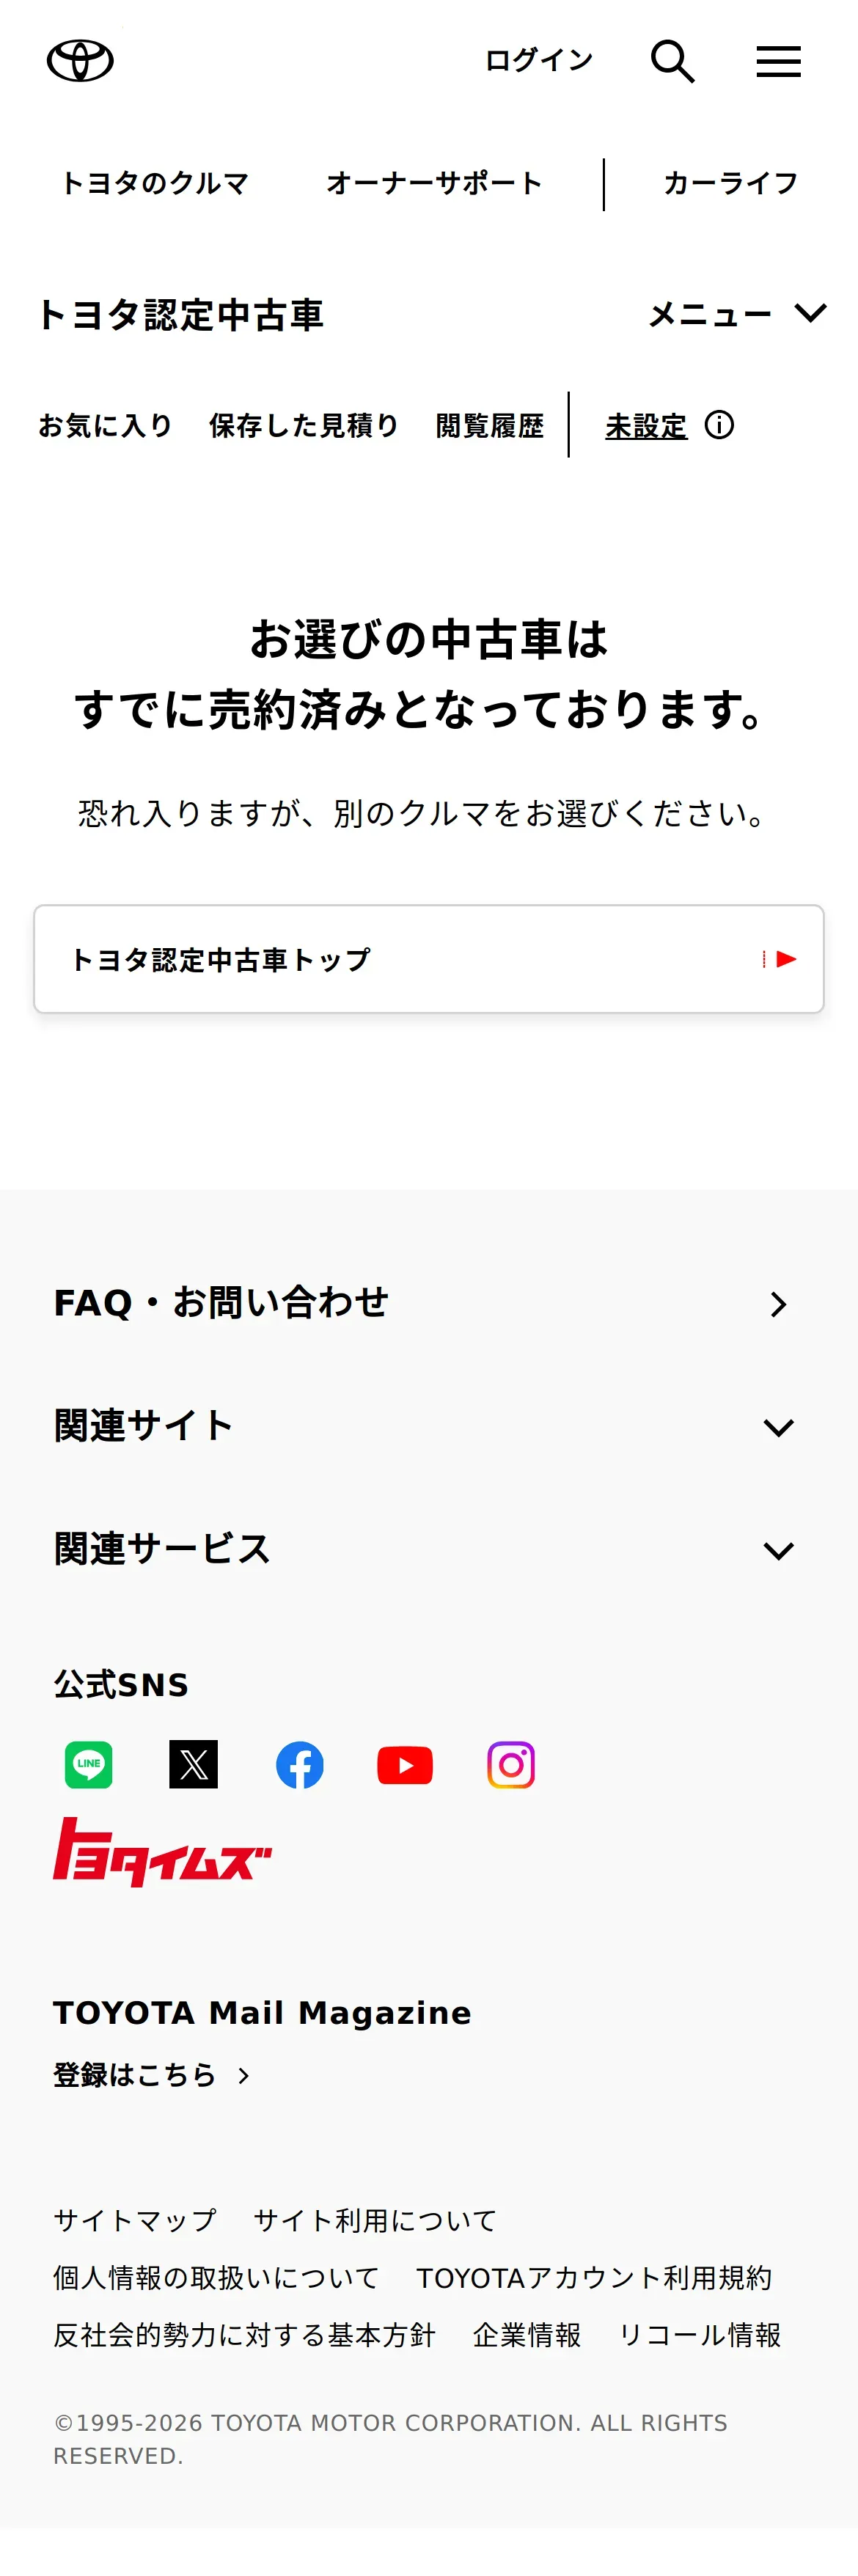Open the Facebook social icon
The height and width of the screenshot is (2576, 858).
pyautogui.click(x=299, y=1765)
